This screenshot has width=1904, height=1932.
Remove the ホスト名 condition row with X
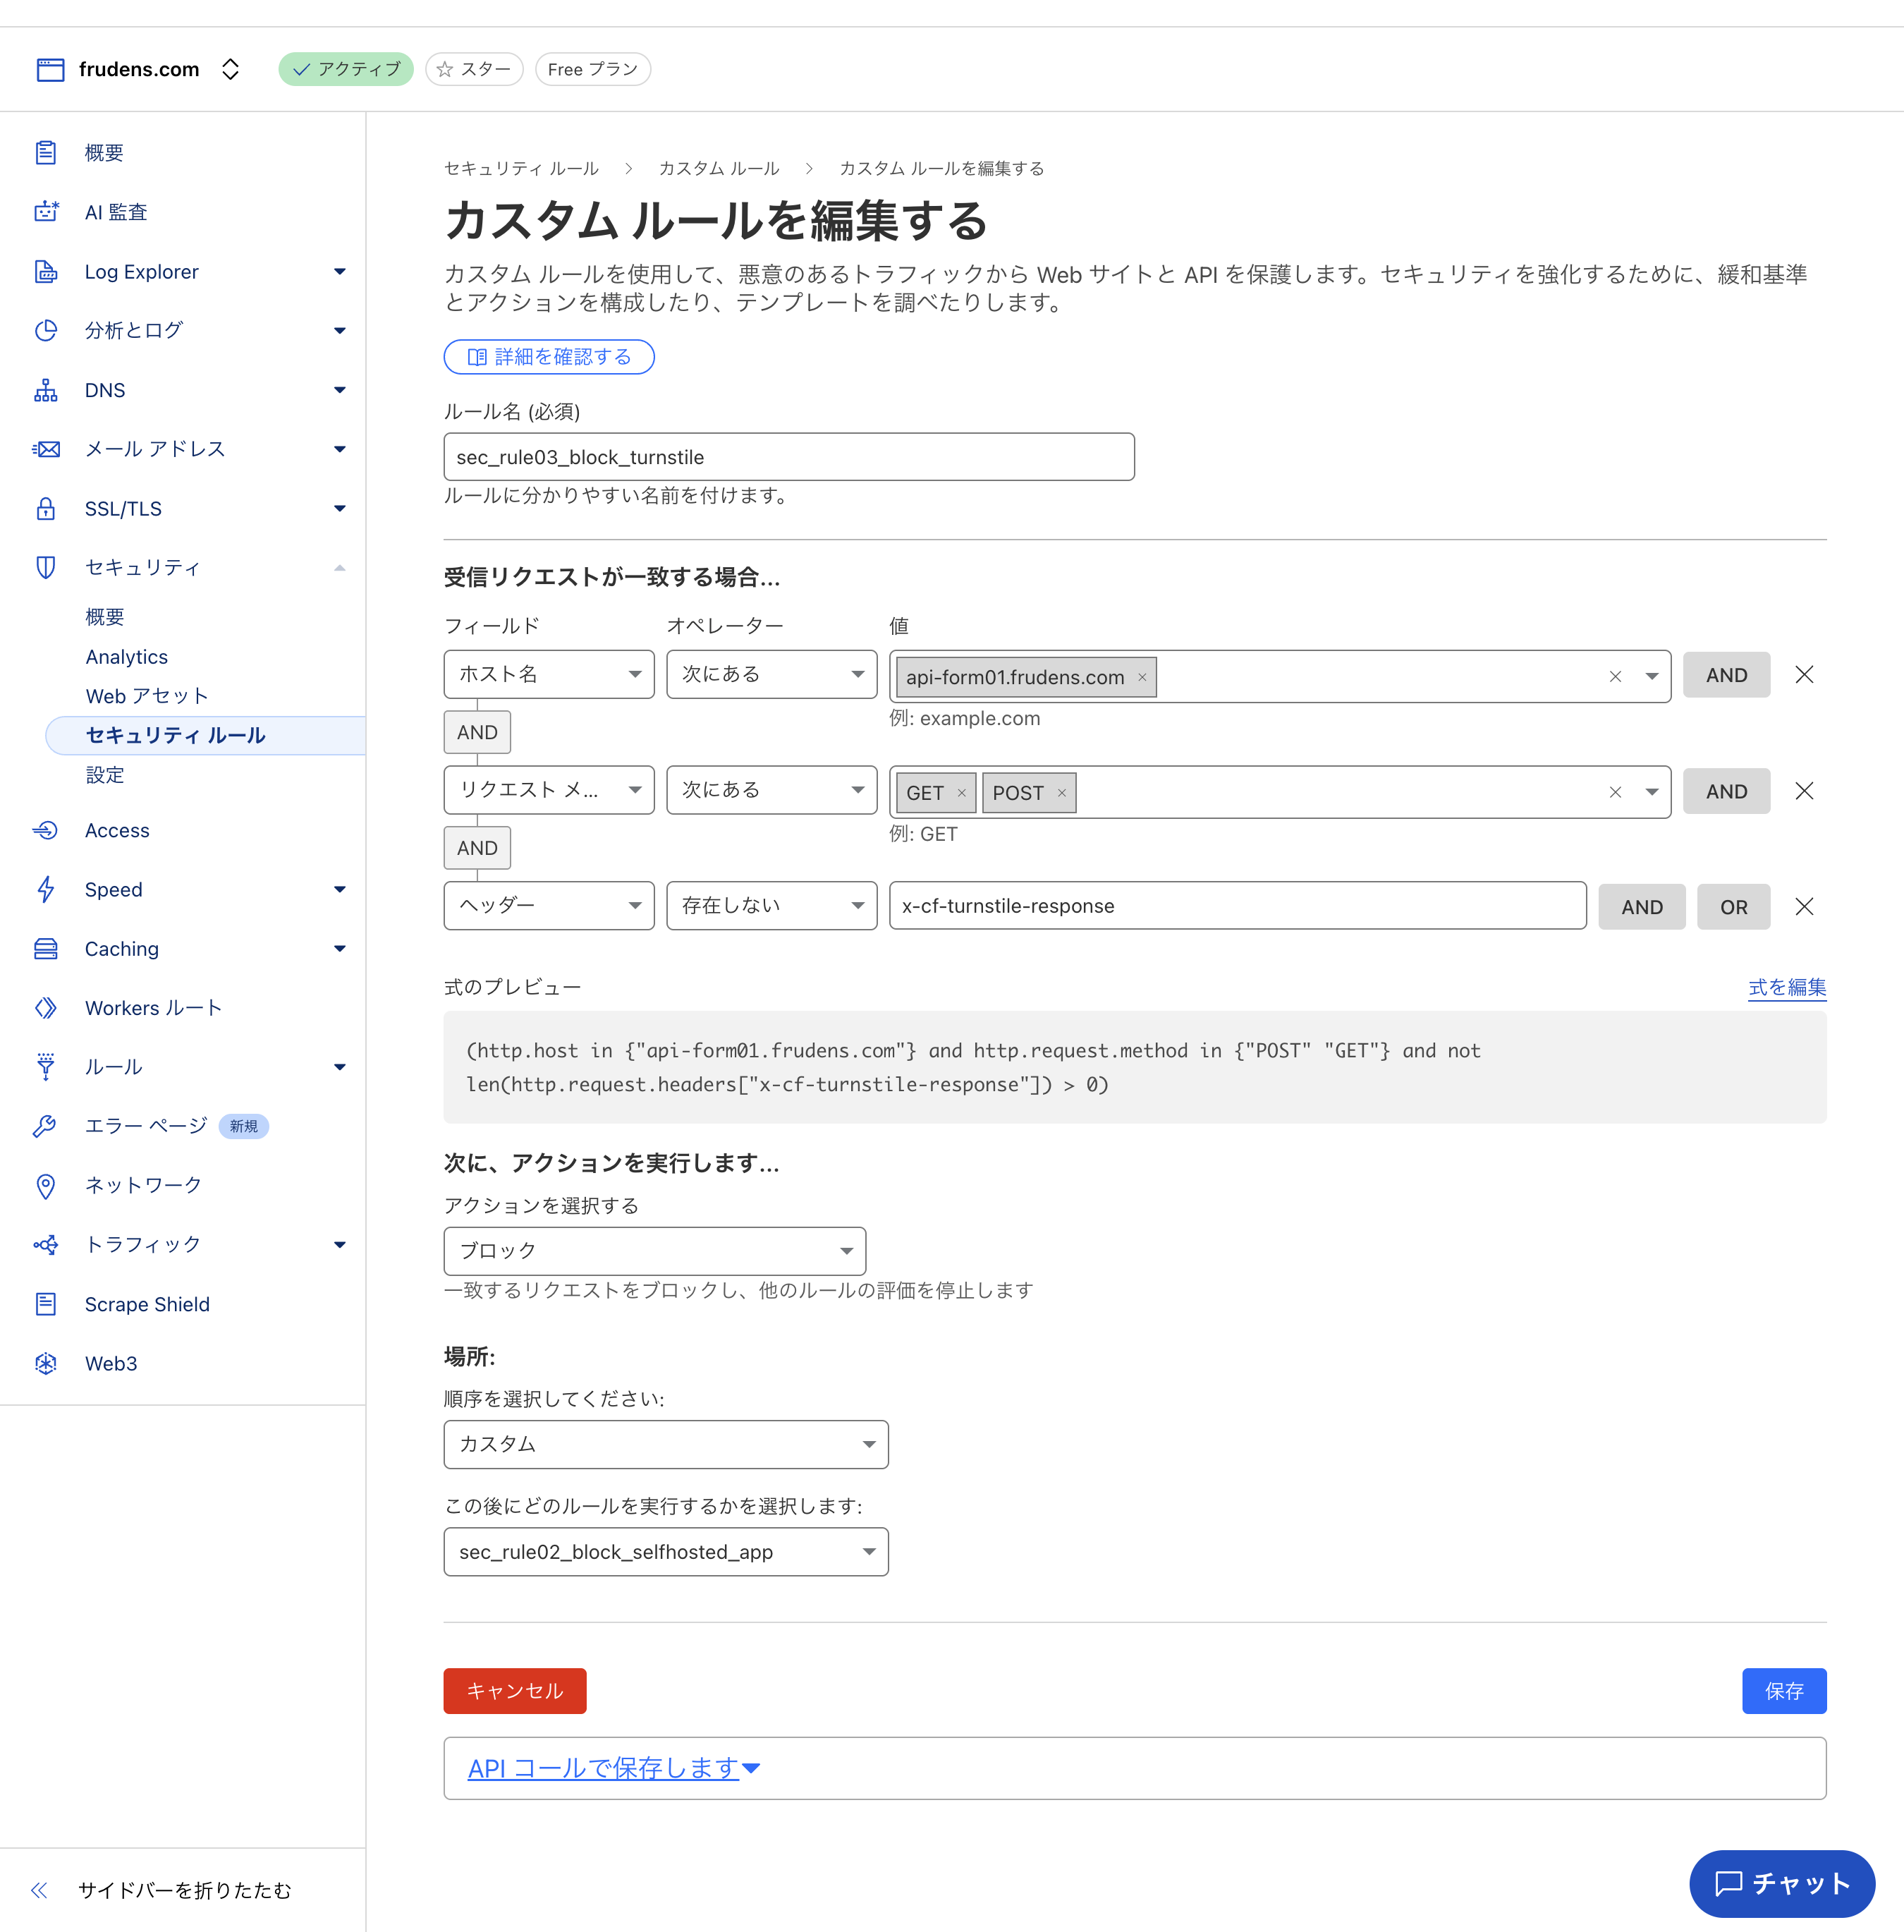coord(1803,675)
